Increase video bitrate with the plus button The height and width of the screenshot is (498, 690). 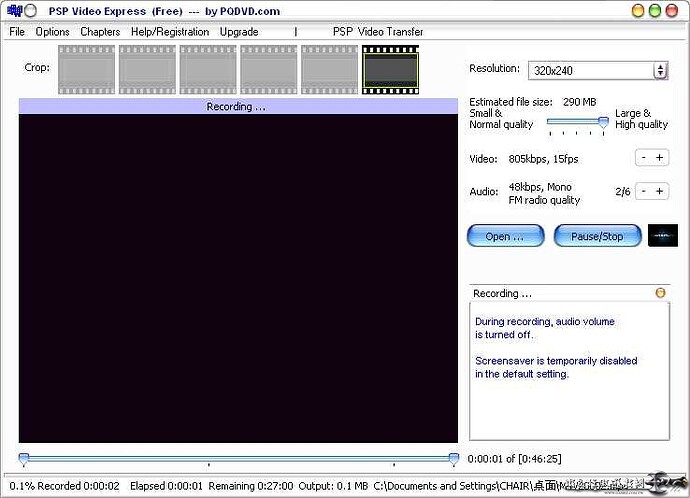pos(659,157)
